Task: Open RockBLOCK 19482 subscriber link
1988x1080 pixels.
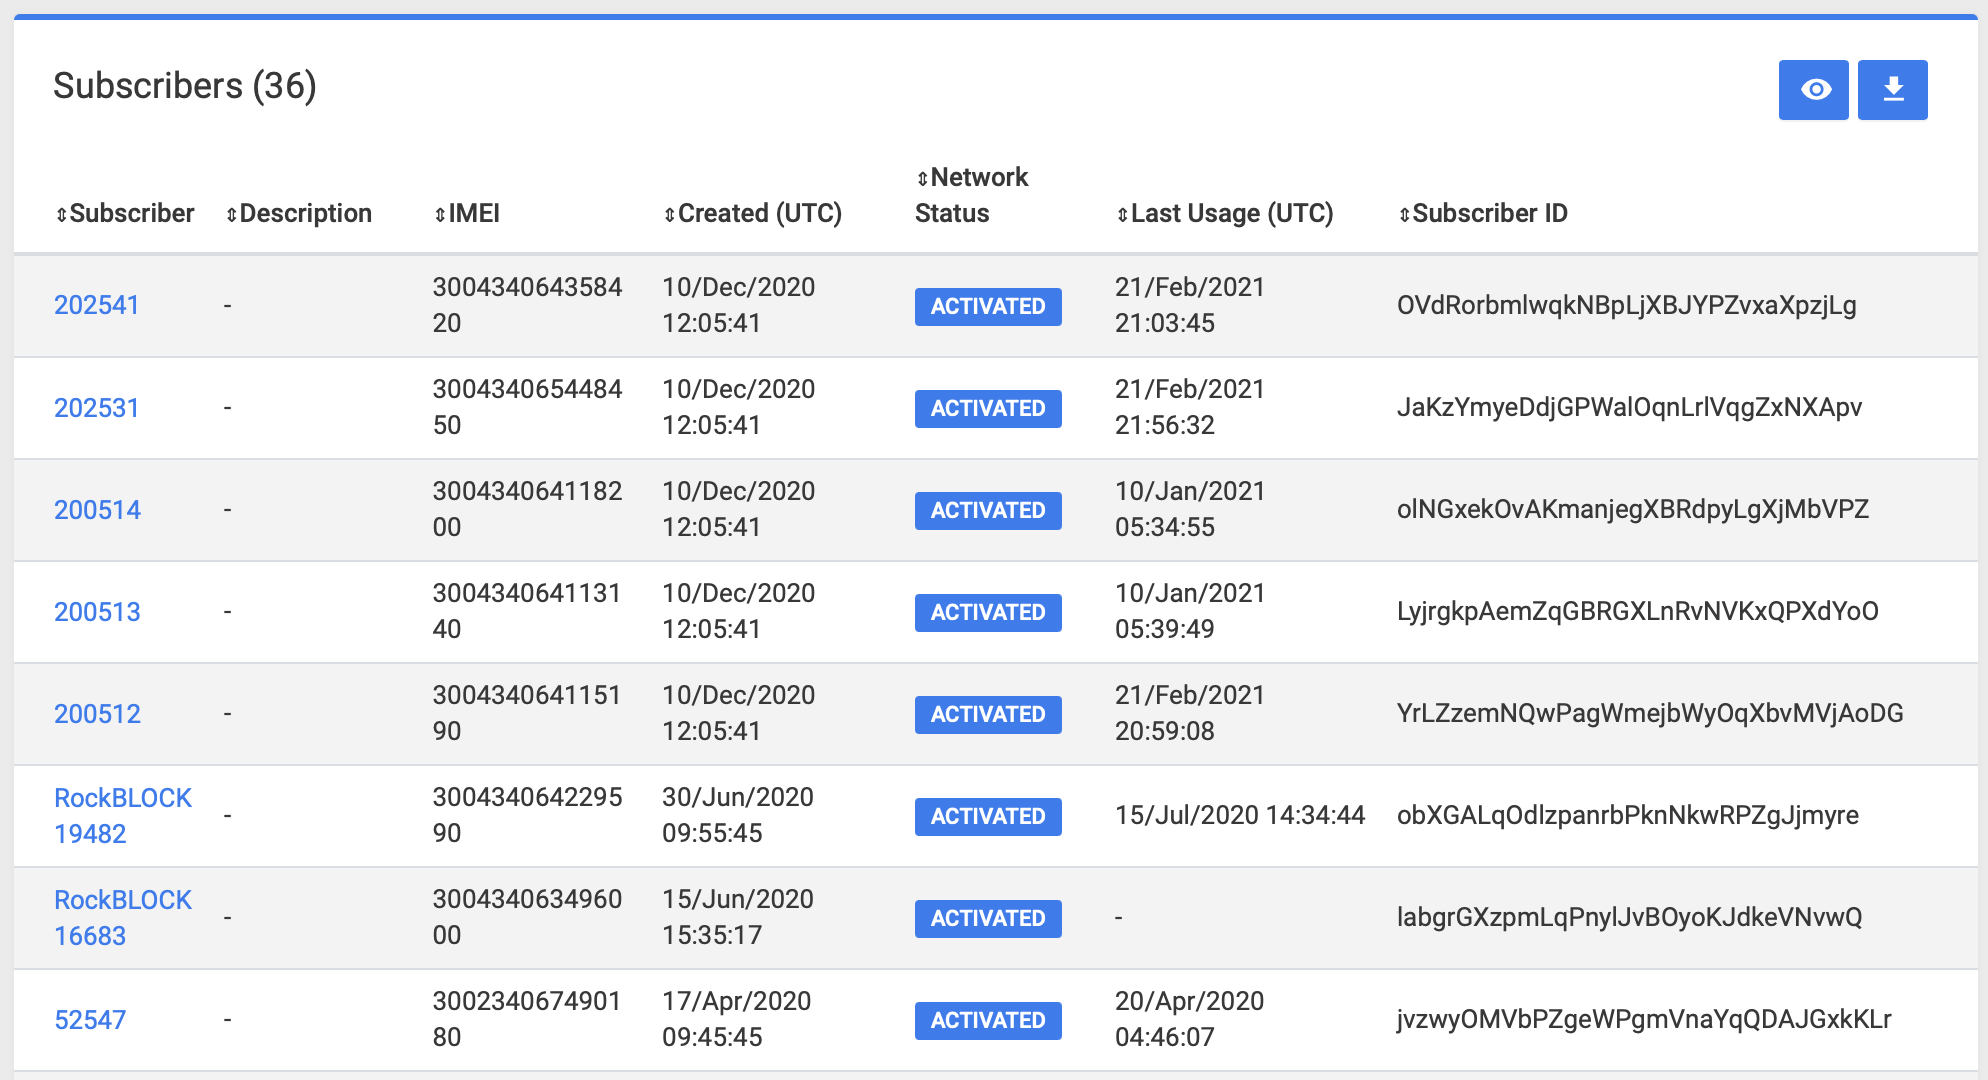Action: tap(122, 815)
